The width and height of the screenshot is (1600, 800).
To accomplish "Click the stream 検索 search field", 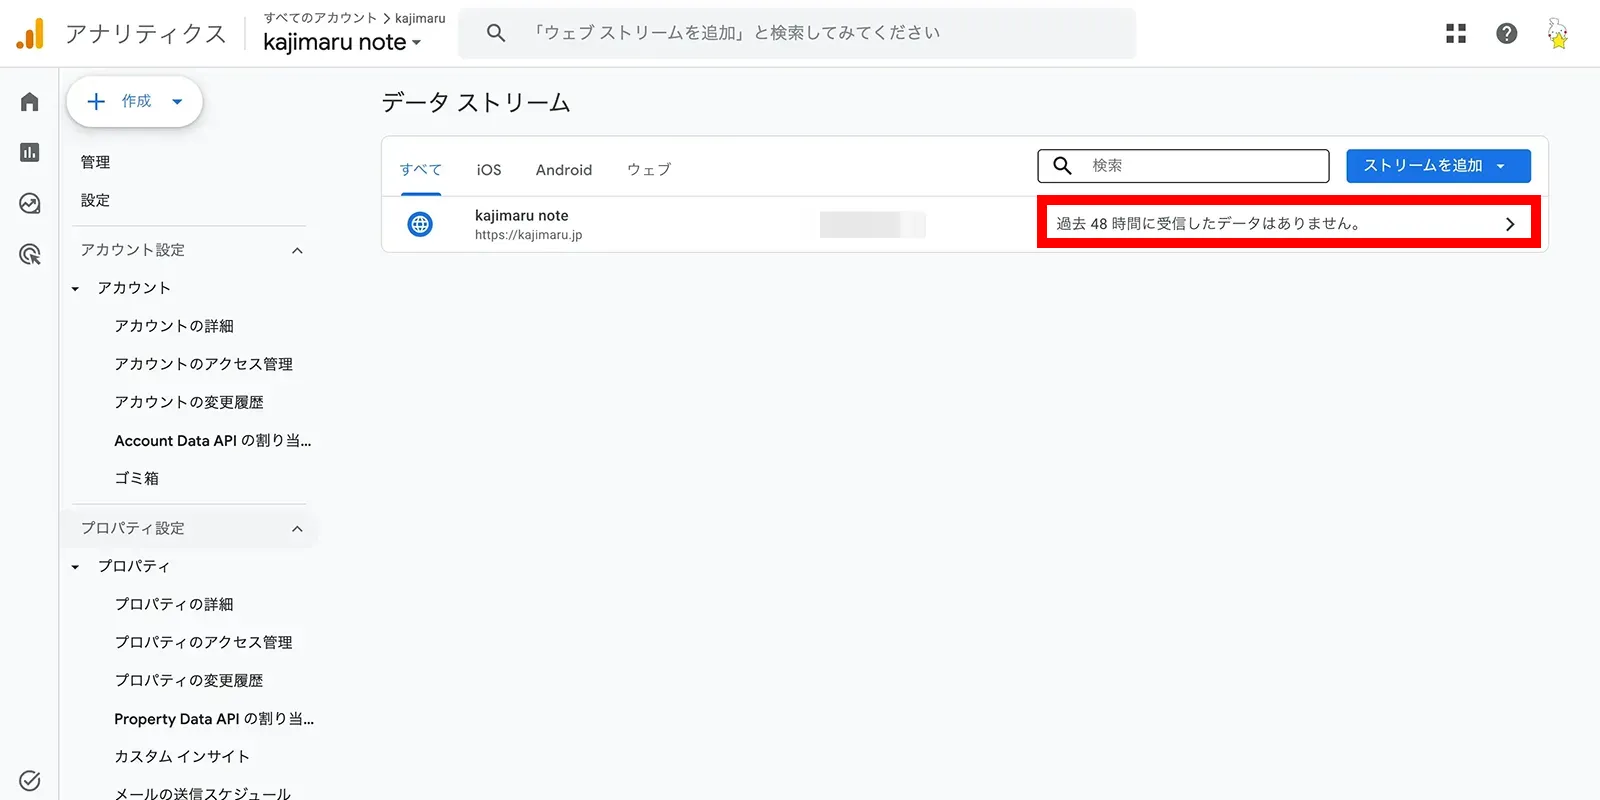I will point(1183,166).
